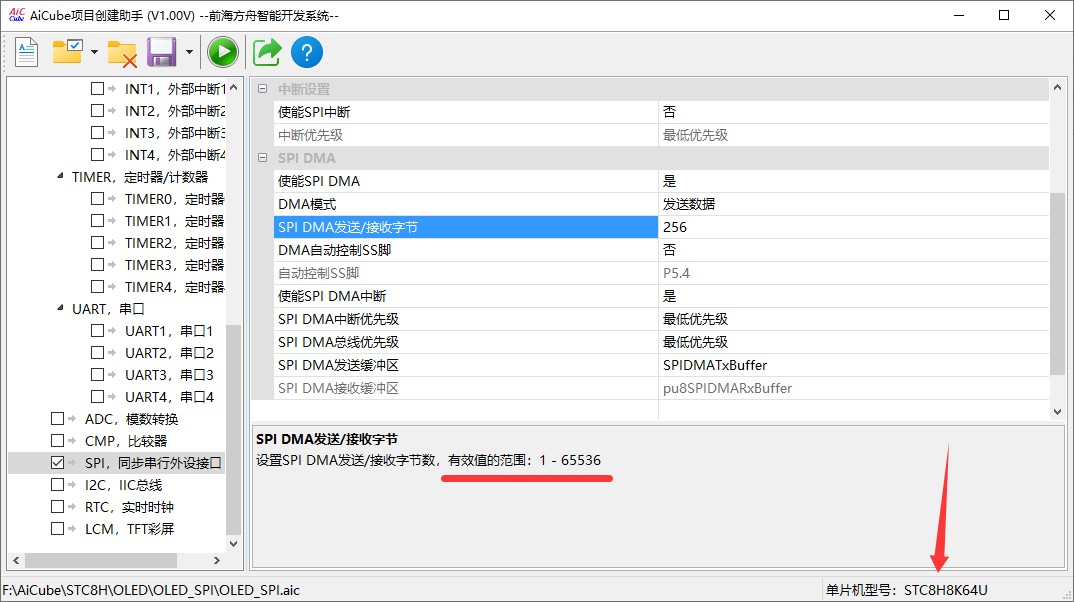Click the property grid scroll up arrow
Viewport: 1074px width, 602px height.
(x=1058, y=88)
